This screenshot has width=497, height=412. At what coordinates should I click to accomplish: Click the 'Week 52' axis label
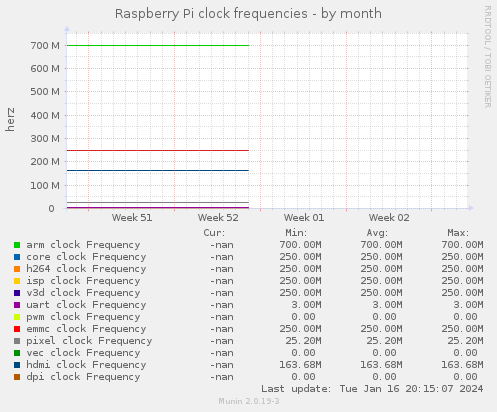tap(218, 218)
